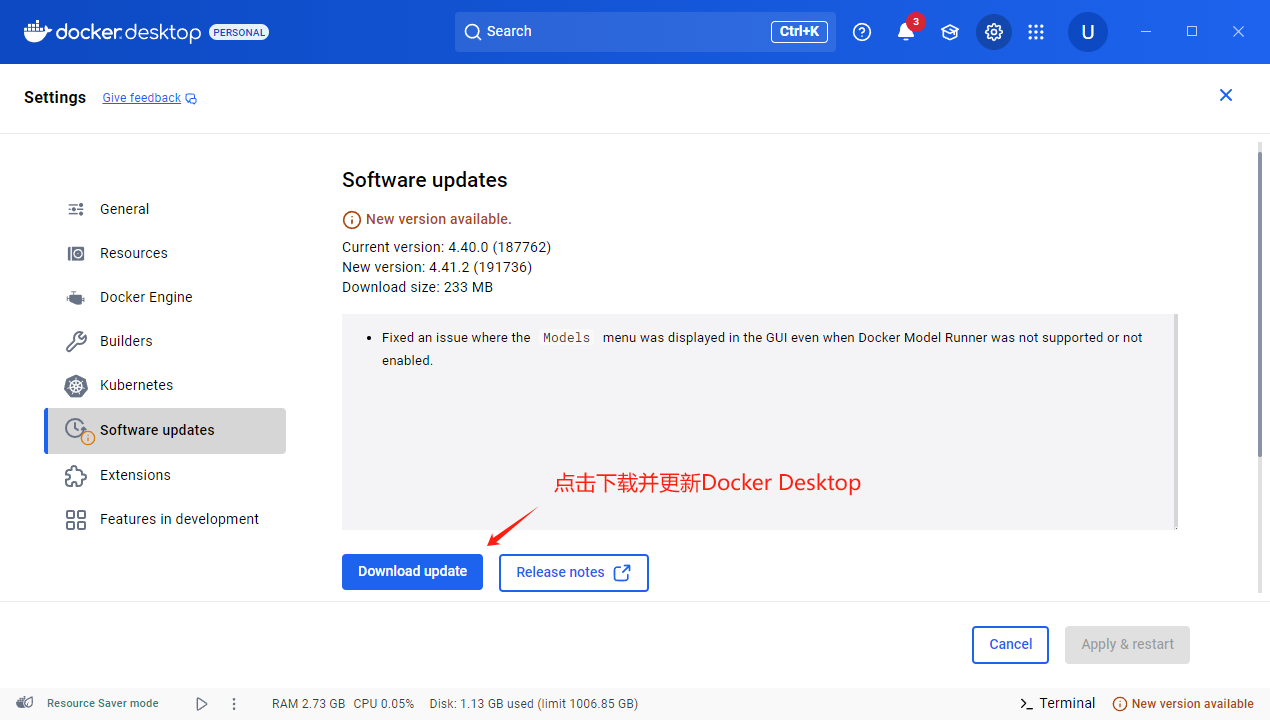Click the Resources disk icon

(x=76, y=253)
